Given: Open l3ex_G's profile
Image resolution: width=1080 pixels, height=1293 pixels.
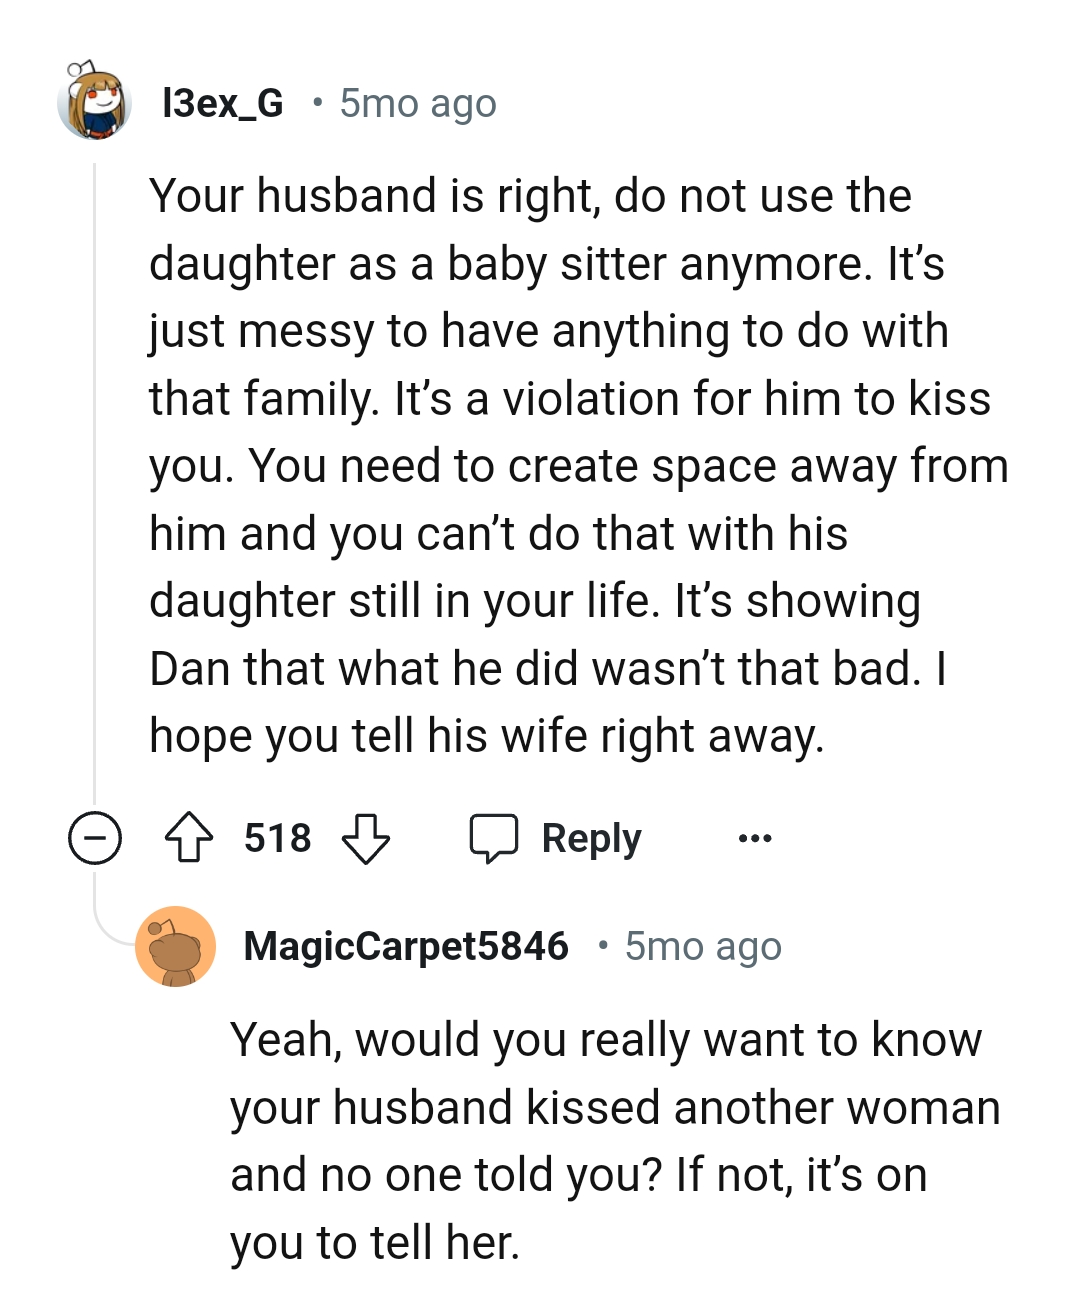Looking at the screenshot, I should 222,102.
